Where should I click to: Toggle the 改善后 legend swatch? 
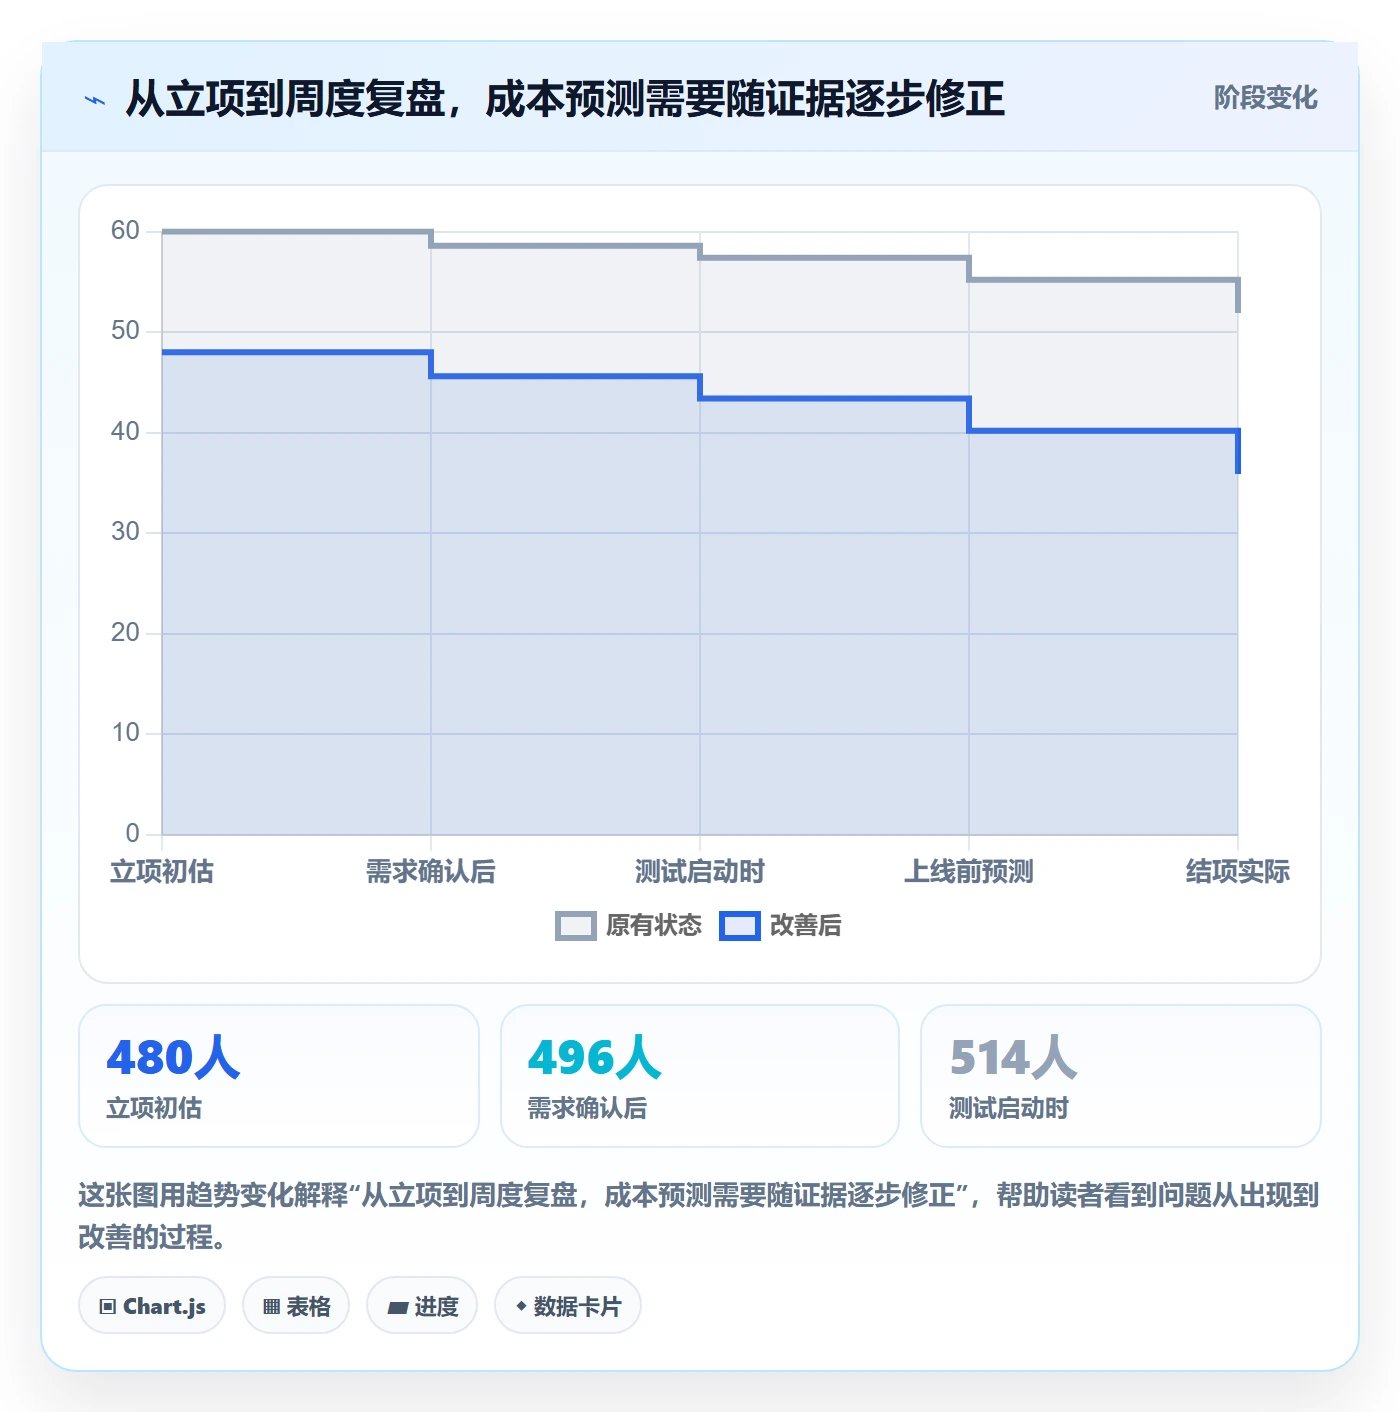tap(740, 926)
